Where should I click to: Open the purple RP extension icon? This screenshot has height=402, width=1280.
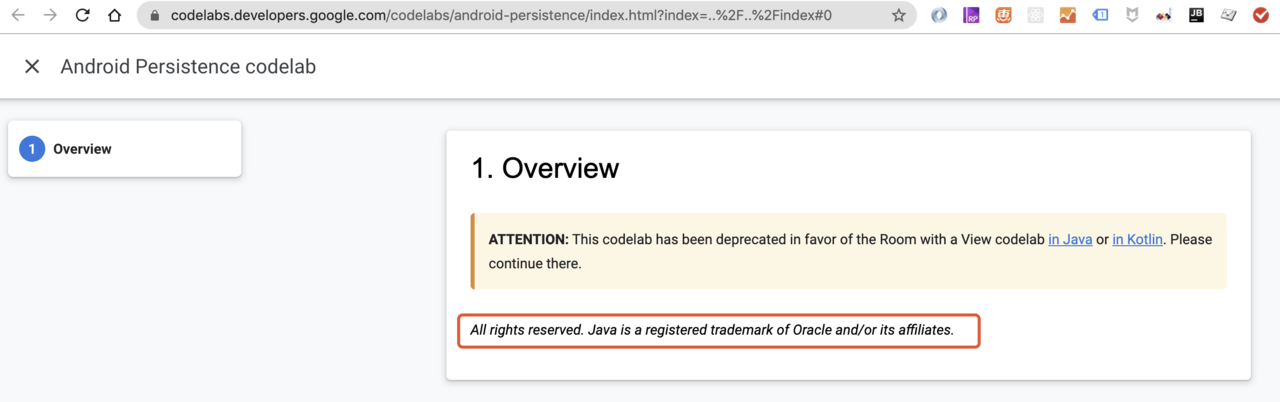pyautogui.click(x=971, y=16)
